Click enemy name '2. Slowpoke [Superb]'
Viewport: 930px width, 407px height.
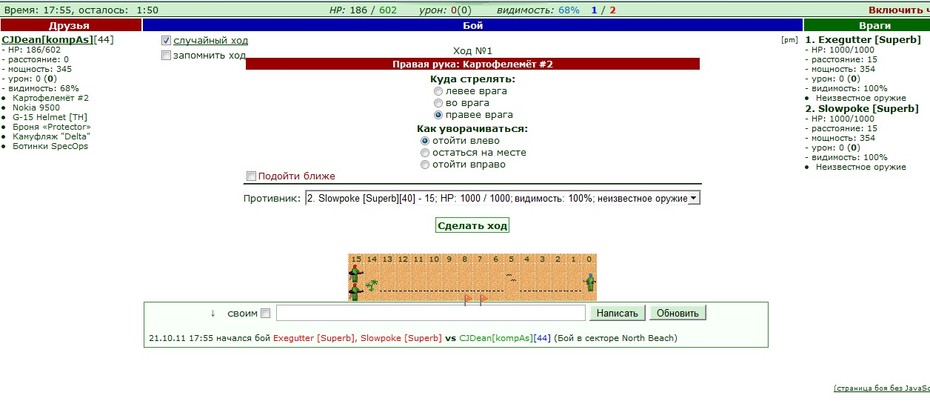(862, 109)
